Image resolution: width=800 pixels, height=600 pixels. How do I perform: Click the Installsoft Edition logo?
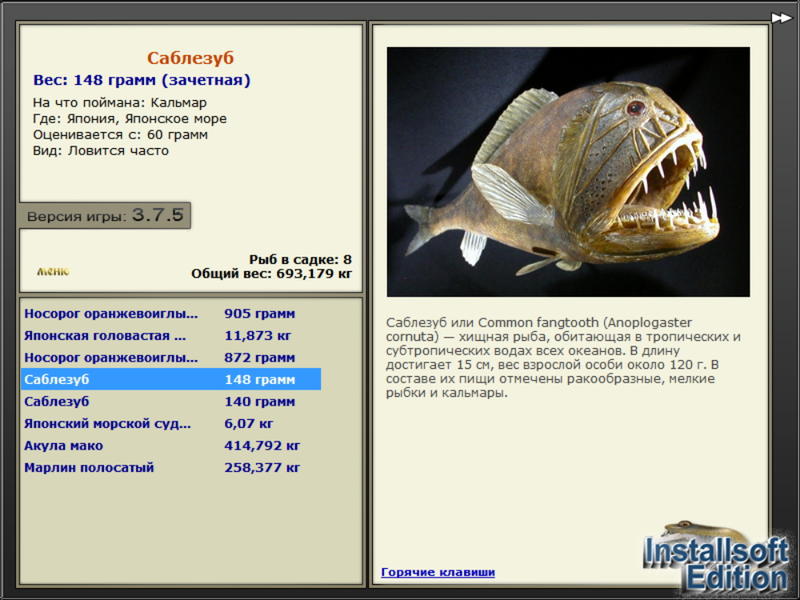(716, 559)
